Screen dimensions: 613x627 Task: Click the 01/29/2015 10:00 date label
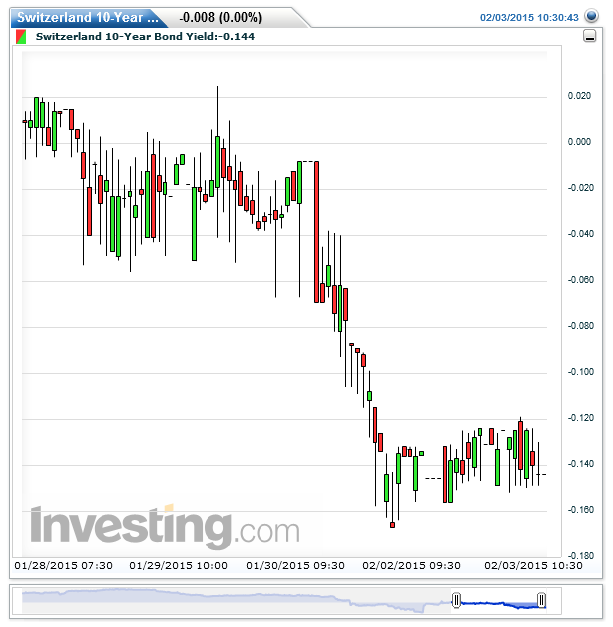click(x=178, y=565)
